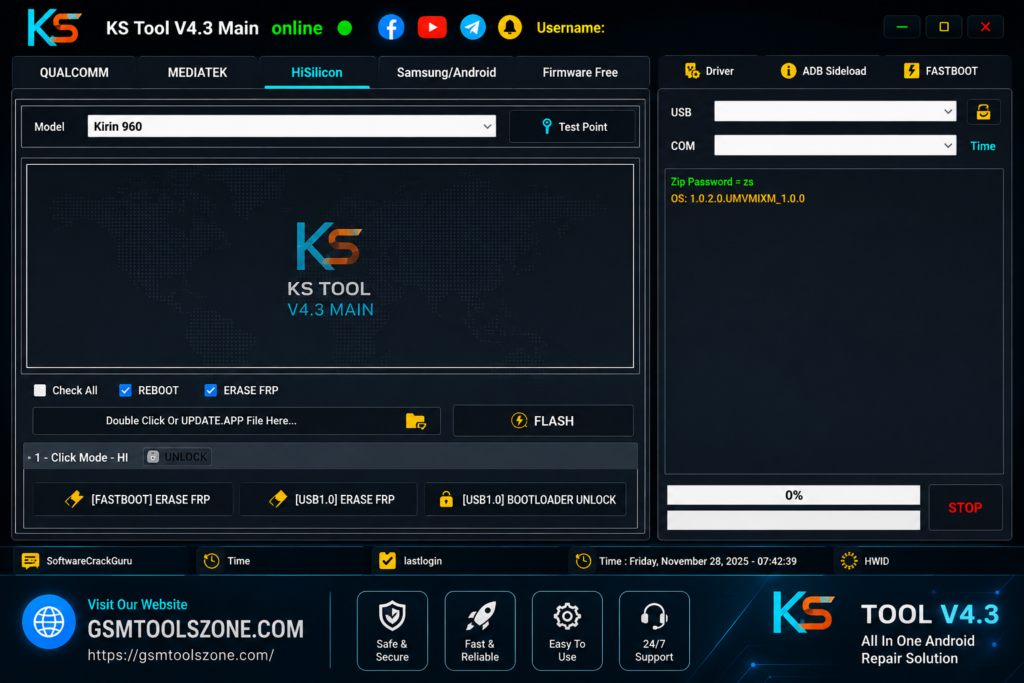
Task: Click the clock icon beside Time status
Action: (x=212, y=561)
